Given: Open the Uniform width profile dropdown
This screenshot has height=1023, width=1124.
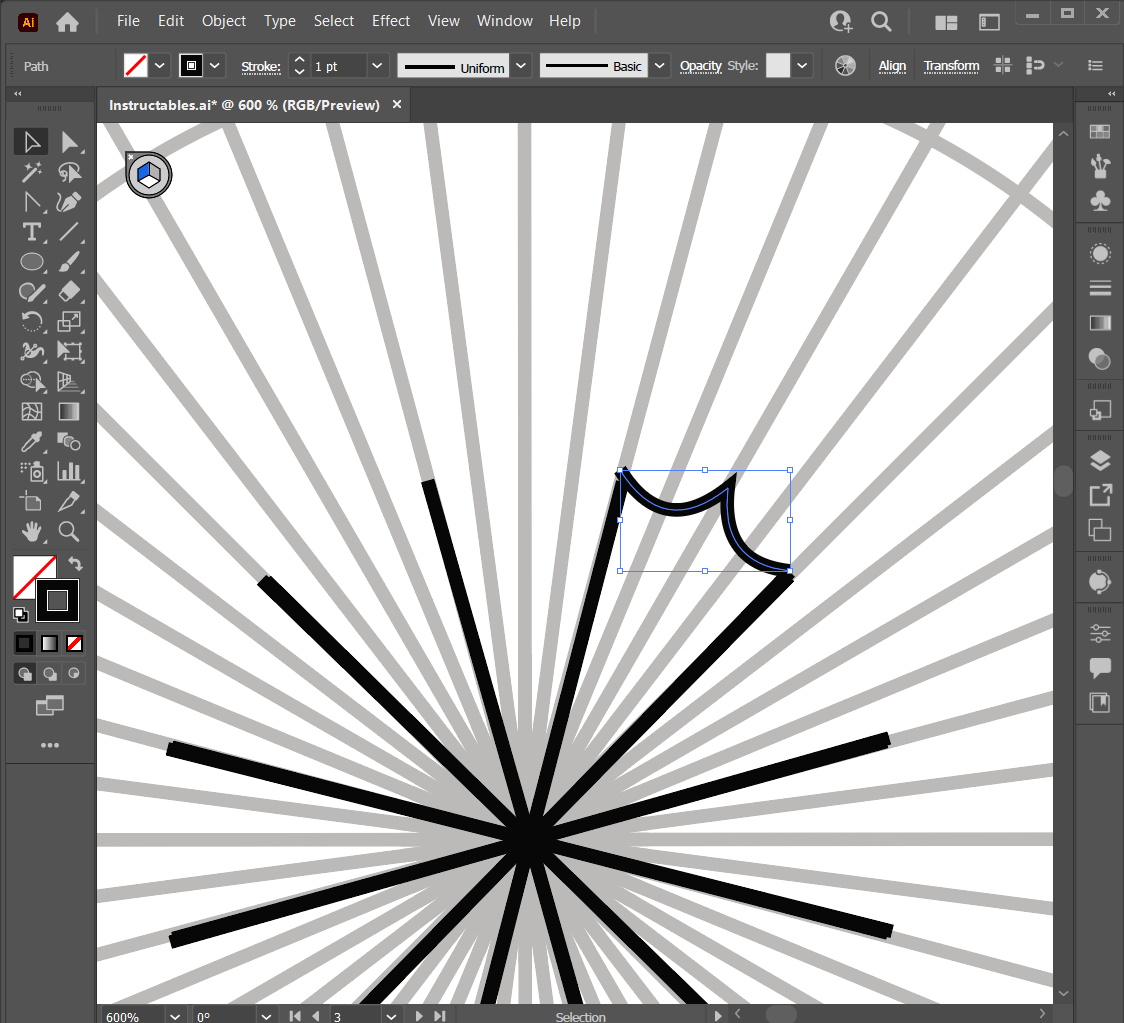Looking at the screenshot, I should (521, 66).
